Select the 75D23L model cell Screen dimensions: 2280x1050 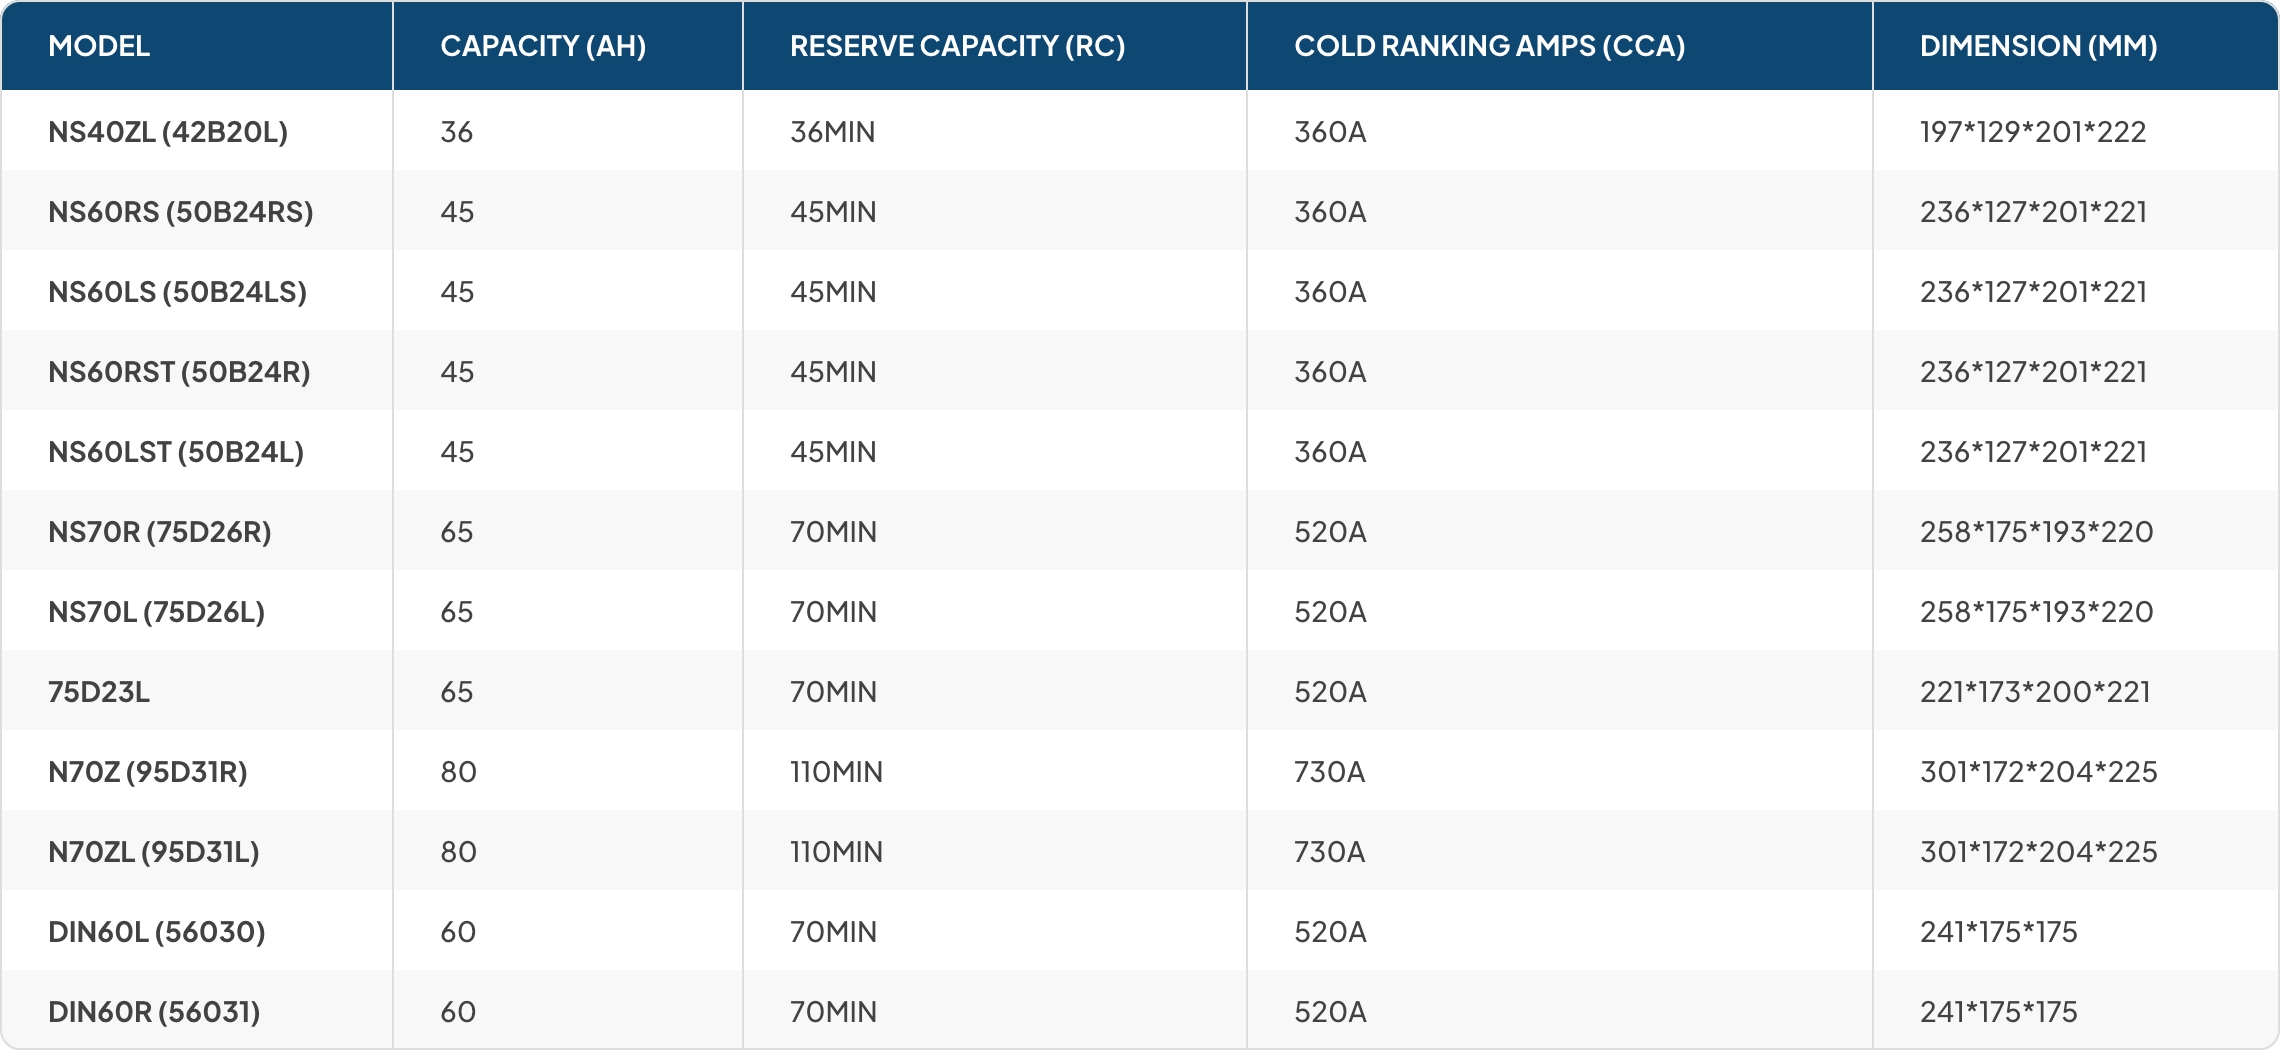coord(99,692)
